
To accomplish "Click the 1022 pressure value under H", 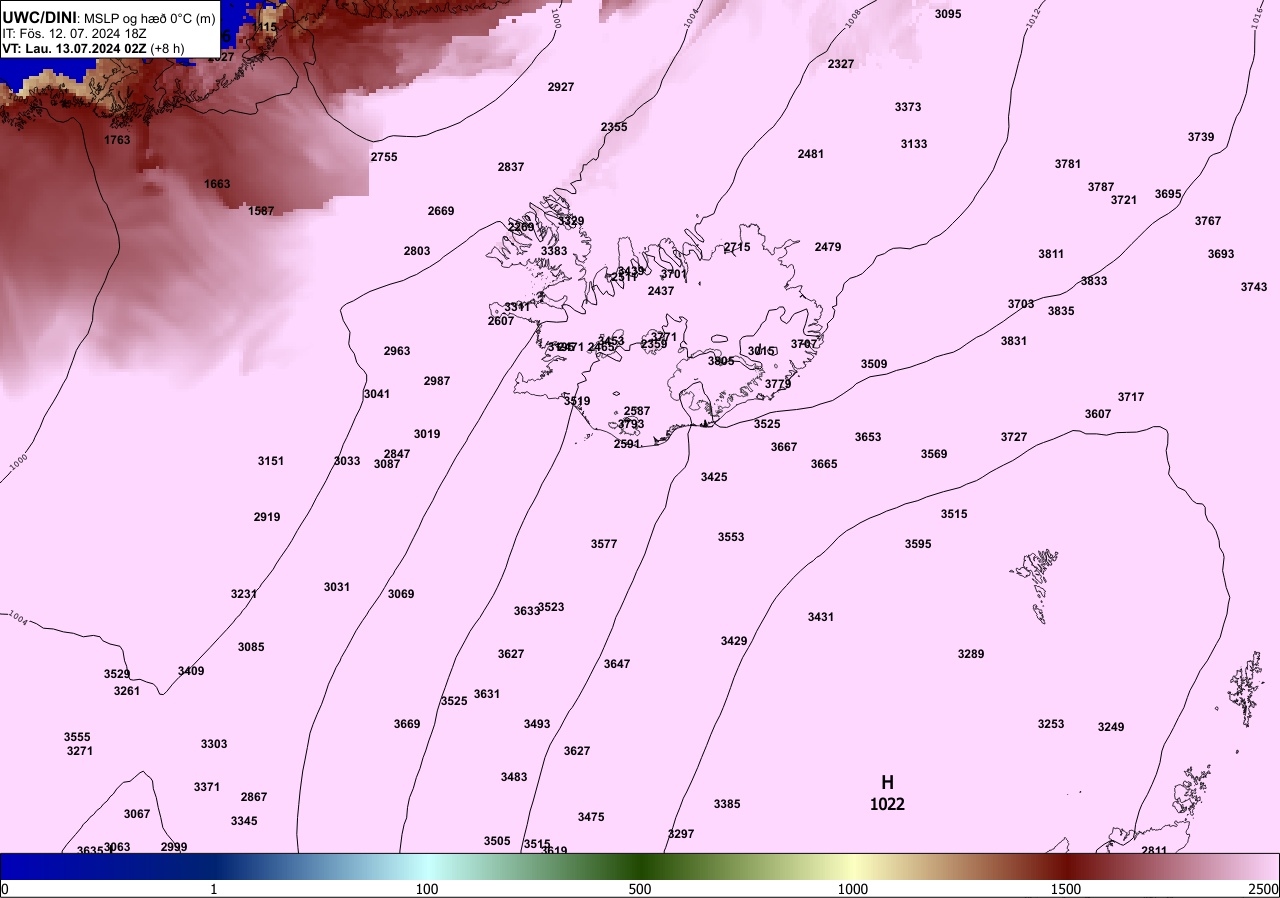I will pyautogui.click(x=887, y=803).
